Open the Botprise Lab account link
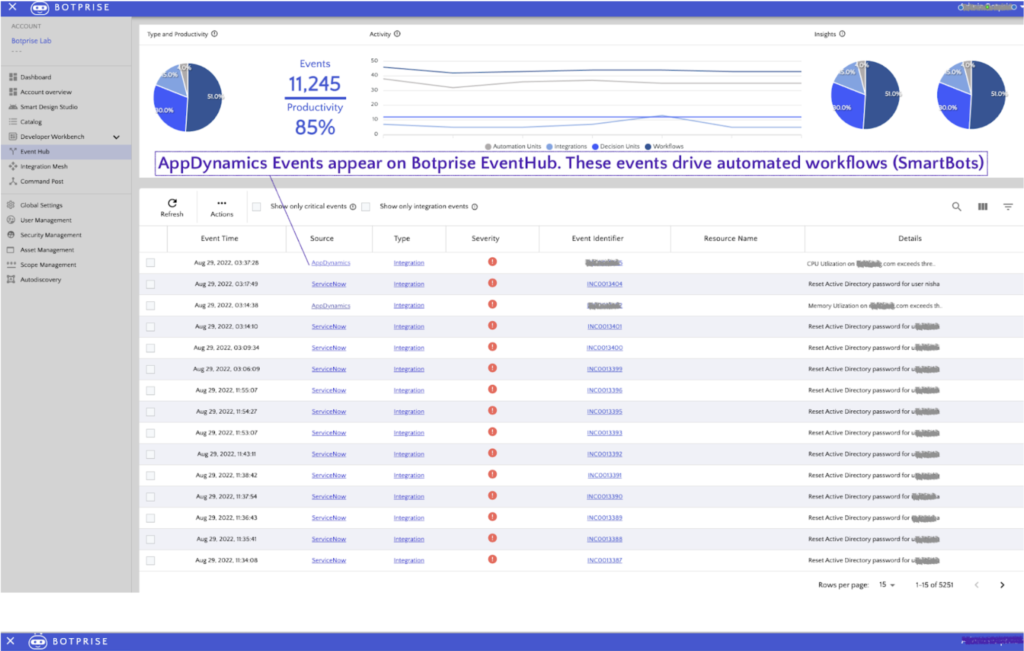This screenshot has width=1024, height=651. tap(31, 40)
